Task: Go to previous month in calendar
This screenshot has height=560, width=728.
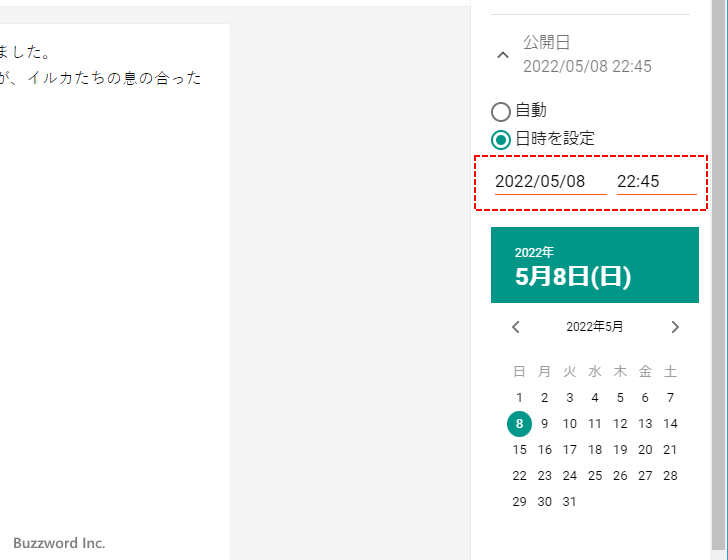Action: pyautogui.click(x=516, y=327)
